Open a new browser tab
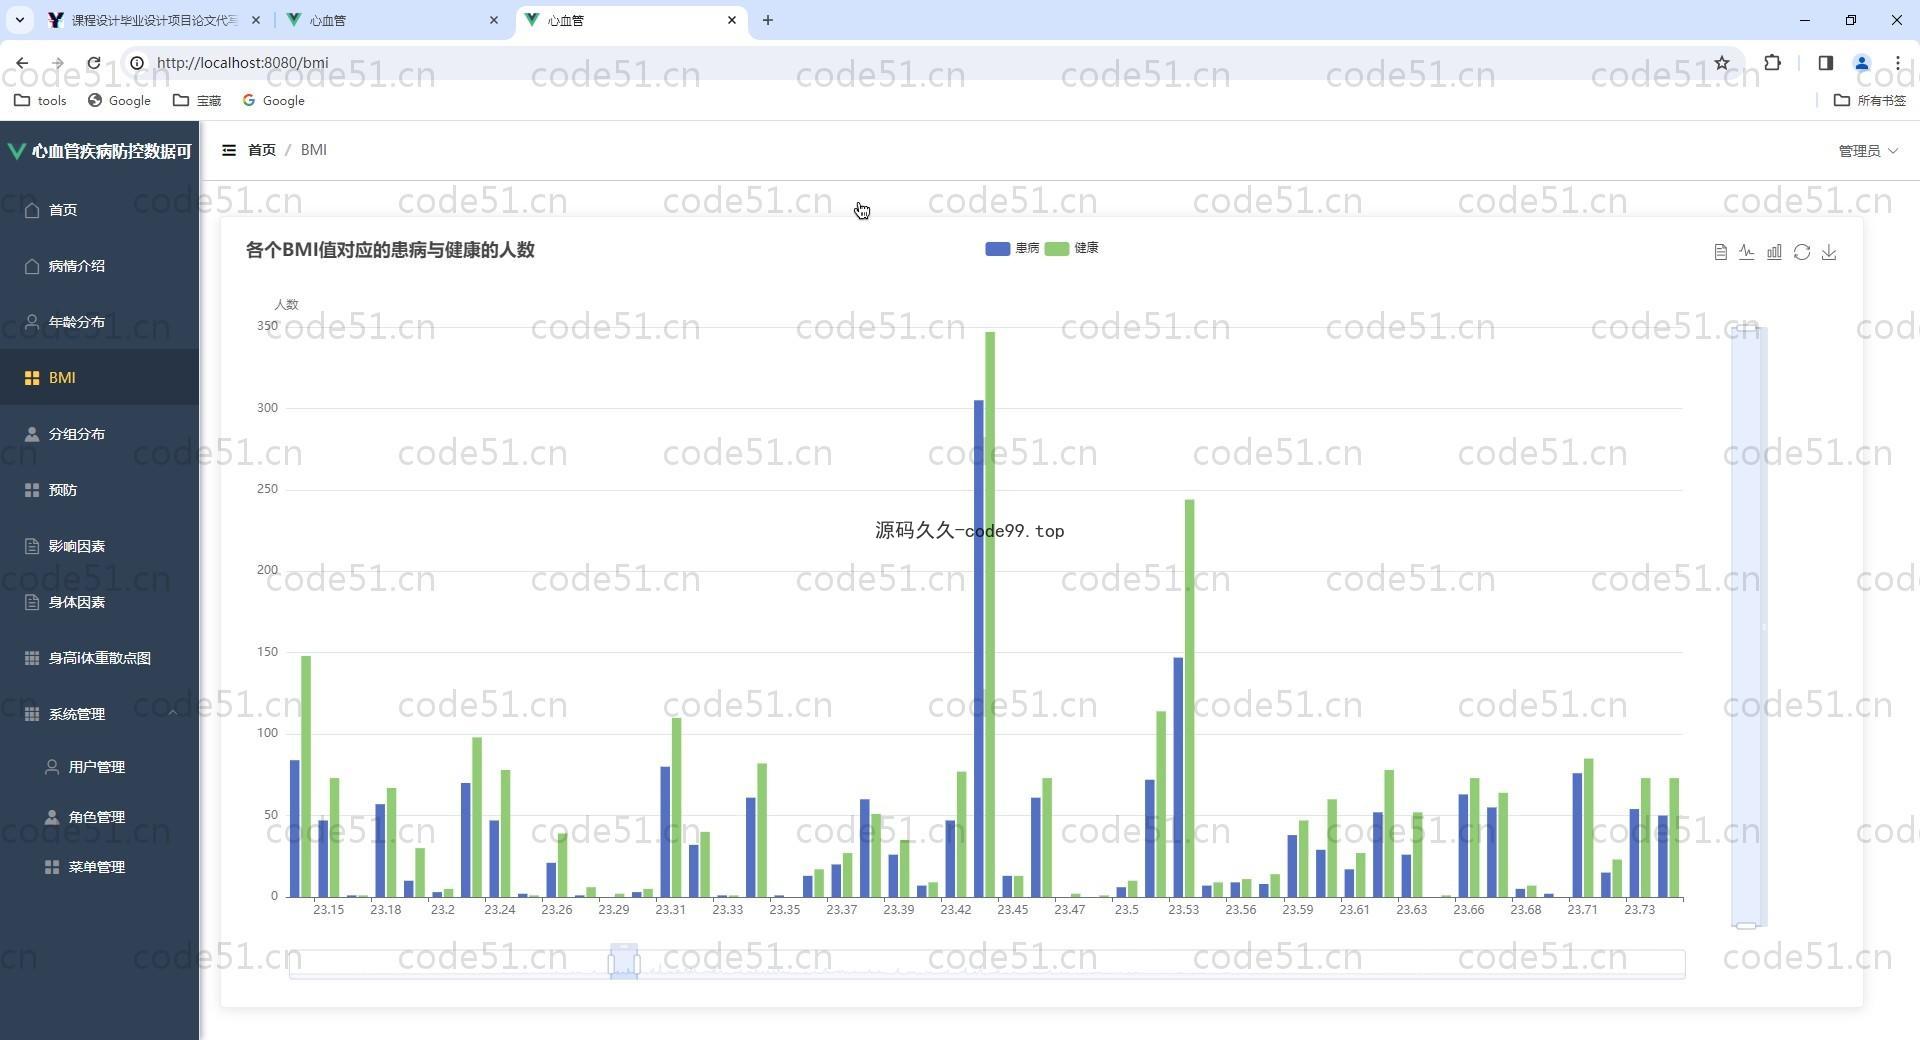Screen dimensions: 1920x1040 point(768,20)
